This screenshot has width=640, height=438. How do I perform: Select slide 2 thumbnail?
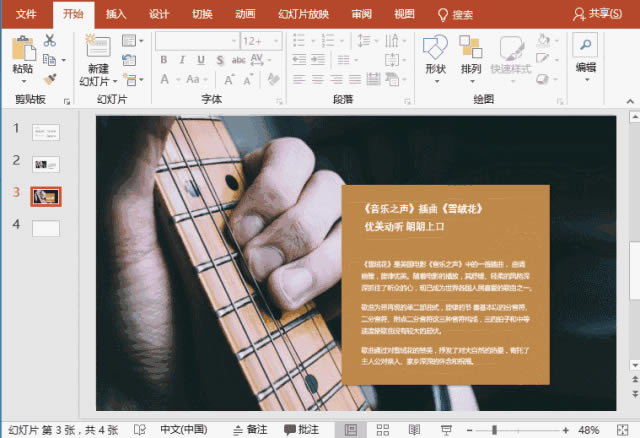click(x=46, y=164)
